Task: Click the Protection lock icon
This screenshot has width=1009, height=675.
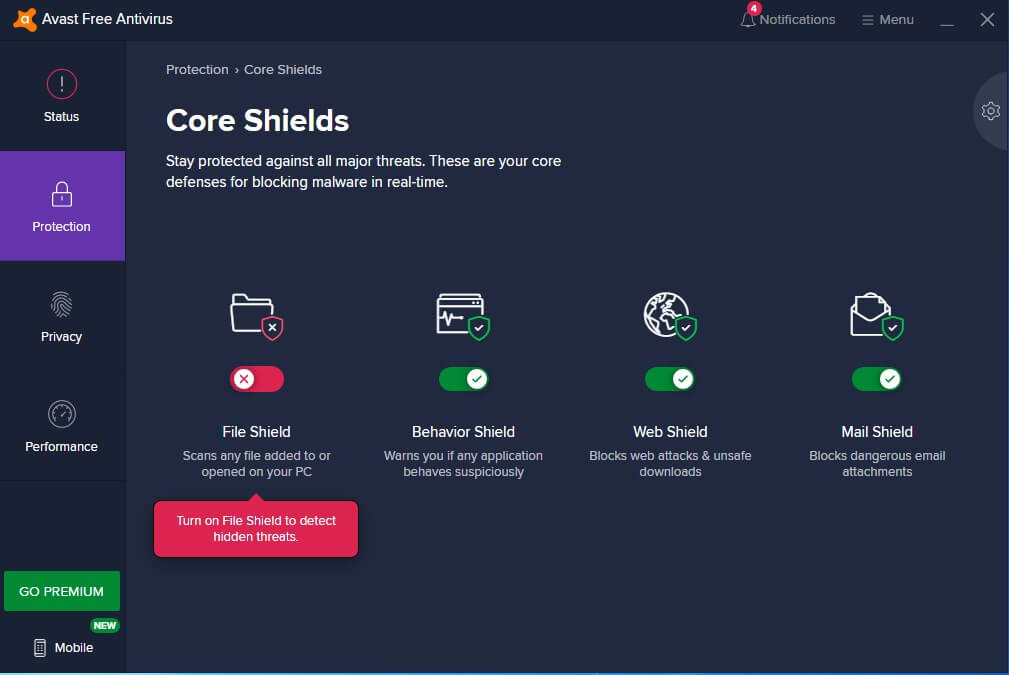Action: pyautogui.click(x=62, y=194)
